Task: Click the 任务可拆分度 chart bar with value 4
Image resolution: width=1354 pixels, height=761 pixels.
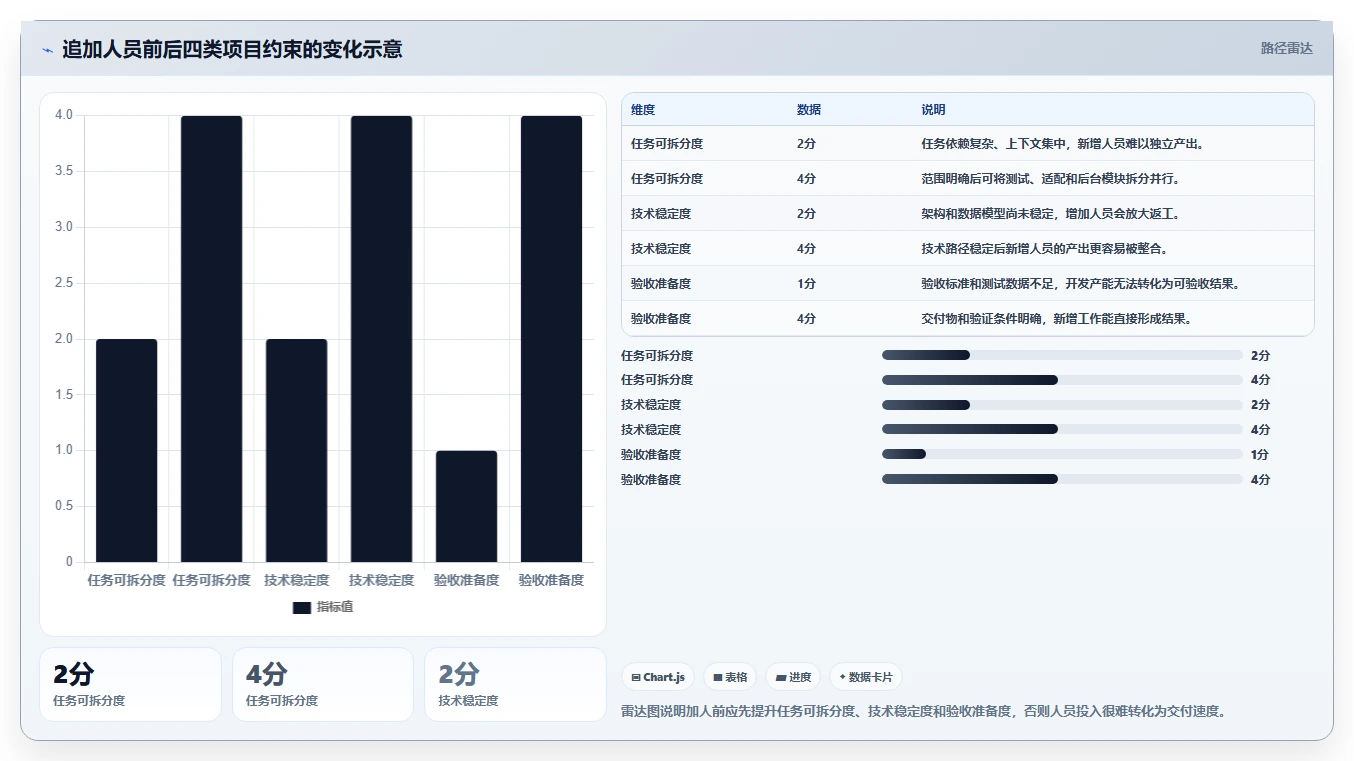Action: [211, 339]
